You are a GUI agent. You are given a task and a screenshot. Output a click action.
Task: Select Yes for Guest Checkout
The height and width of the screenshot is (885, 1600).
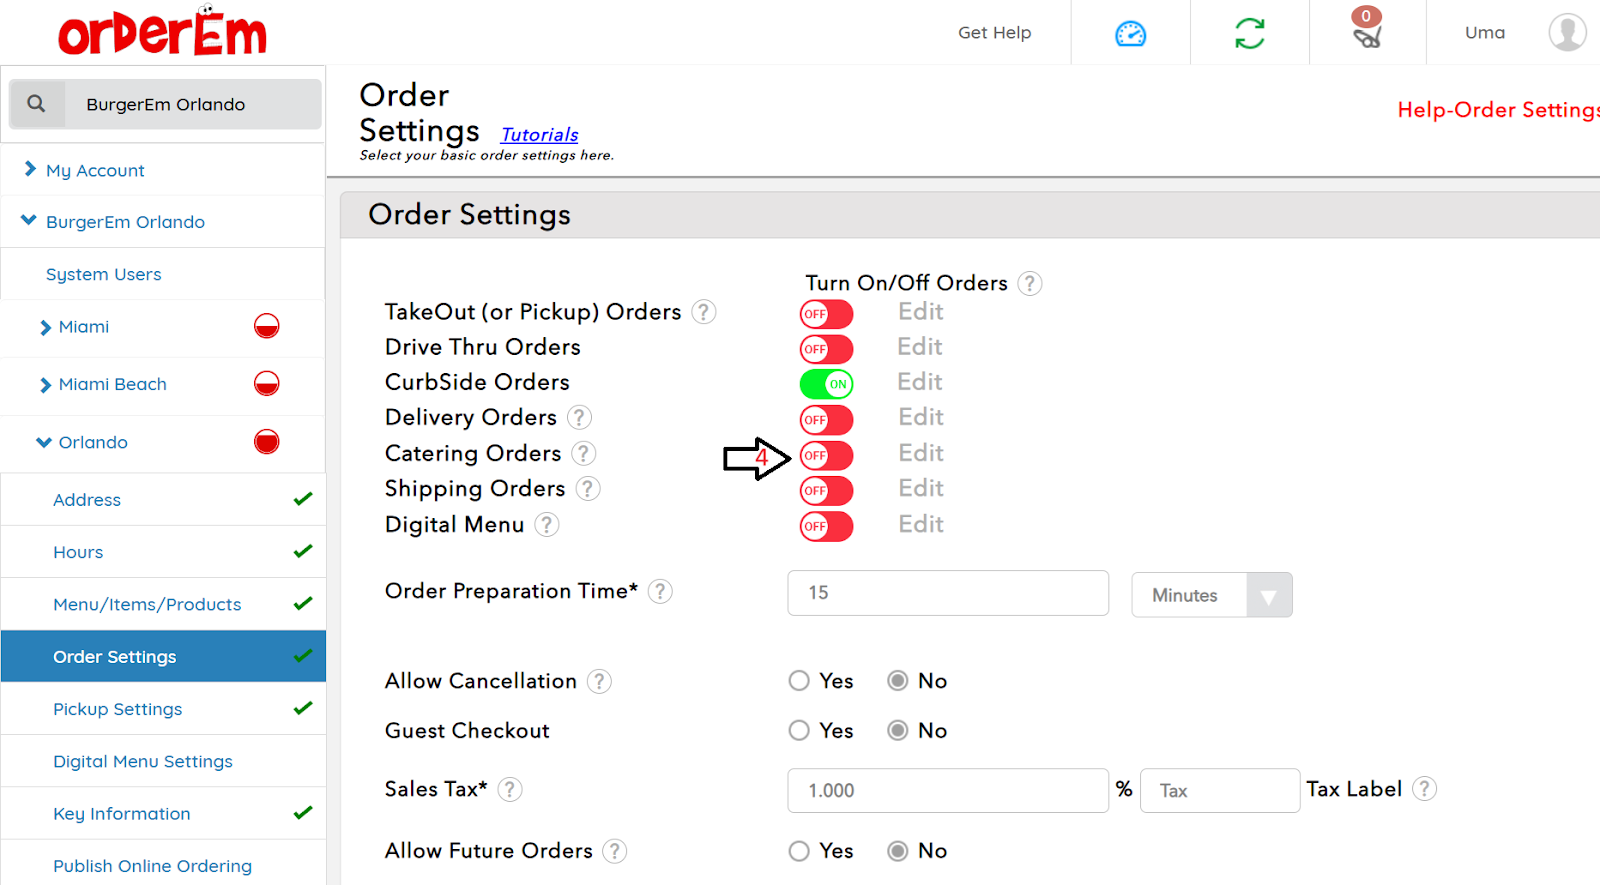(799, 731)
